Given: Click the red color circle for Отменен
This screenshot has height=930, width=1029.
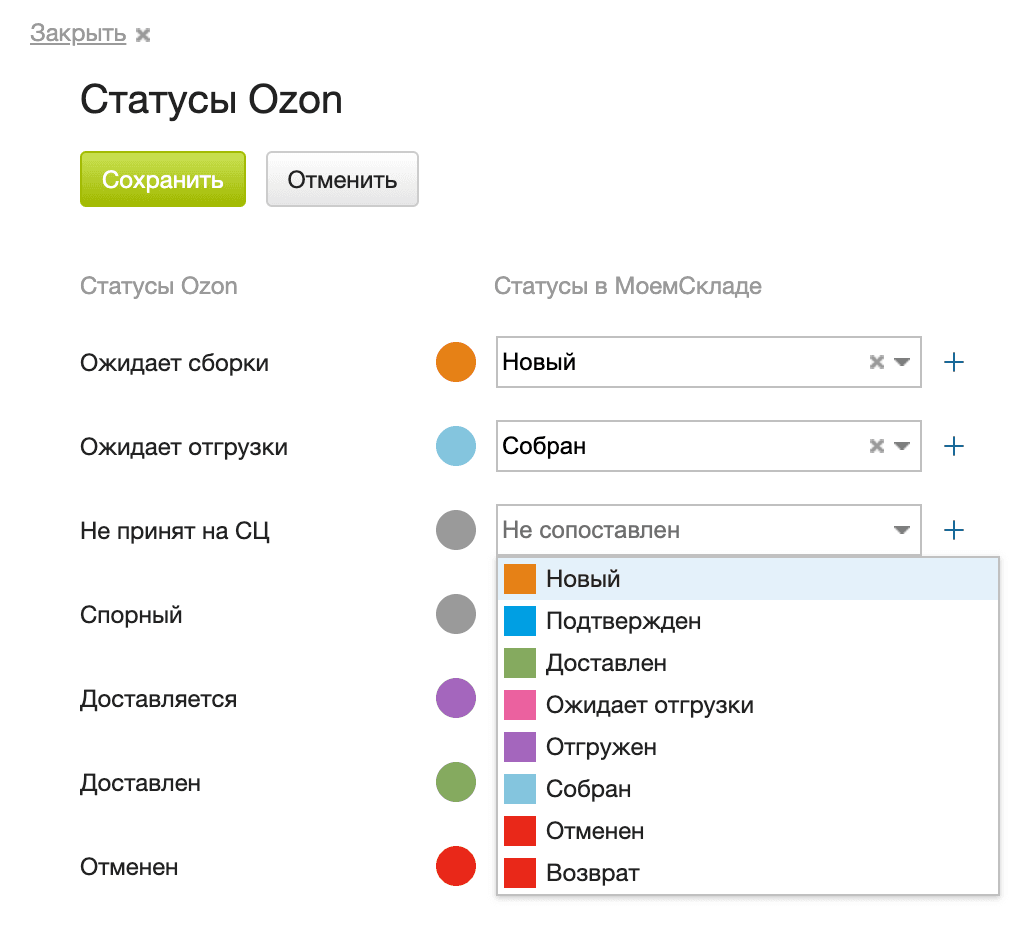Looking at the screenshot, I should (x=456, y=866).
